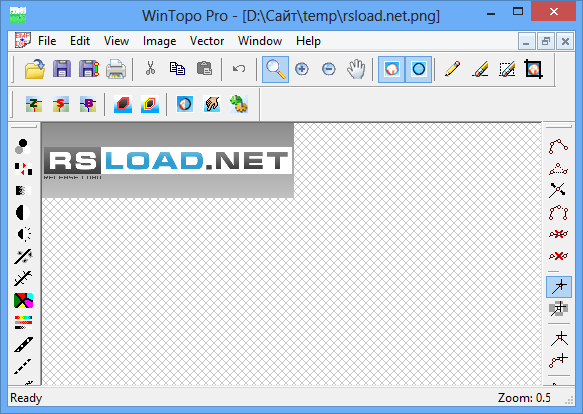The height and width of the screenshot is (414, 583).
Task: Click the snap with grey squares icon
Action: [558, 308]
